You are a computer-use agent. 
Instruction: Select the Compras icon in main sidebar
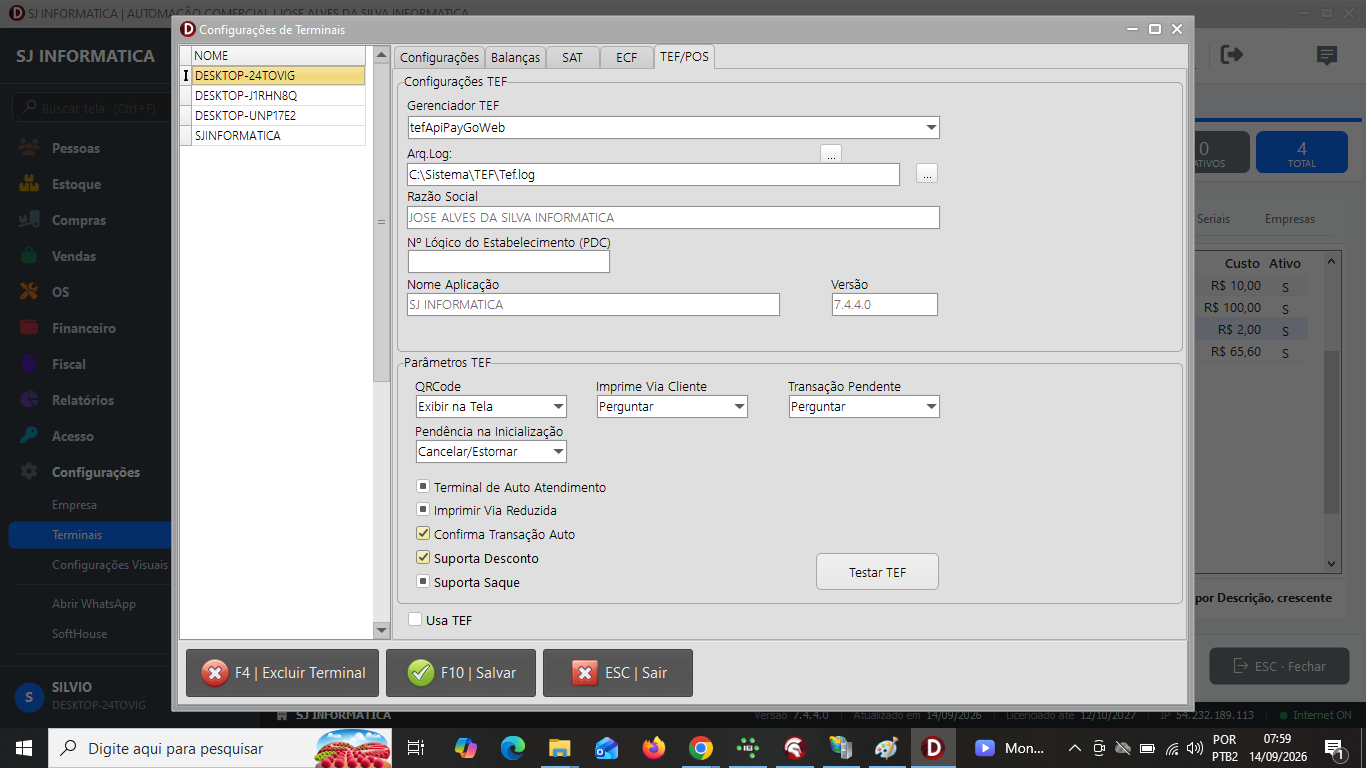pyautogui.click(x=30, y=220)
